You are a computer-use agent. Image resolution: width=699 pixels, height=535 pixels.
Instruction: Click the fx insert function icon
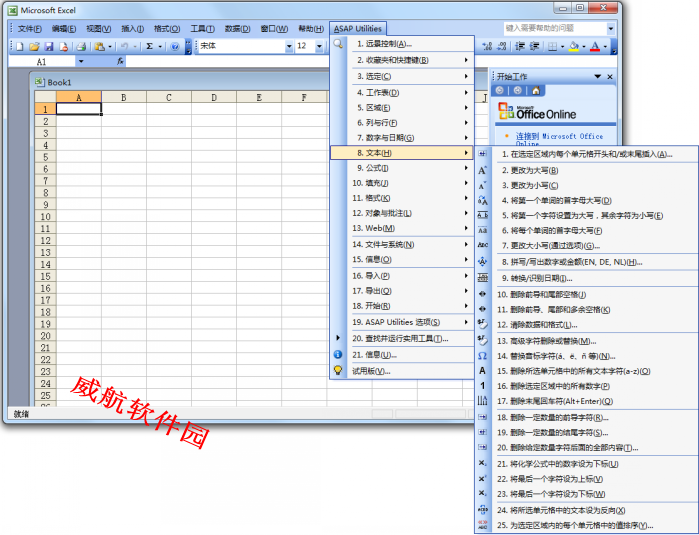pyautogui.click(x=120, y=61)
